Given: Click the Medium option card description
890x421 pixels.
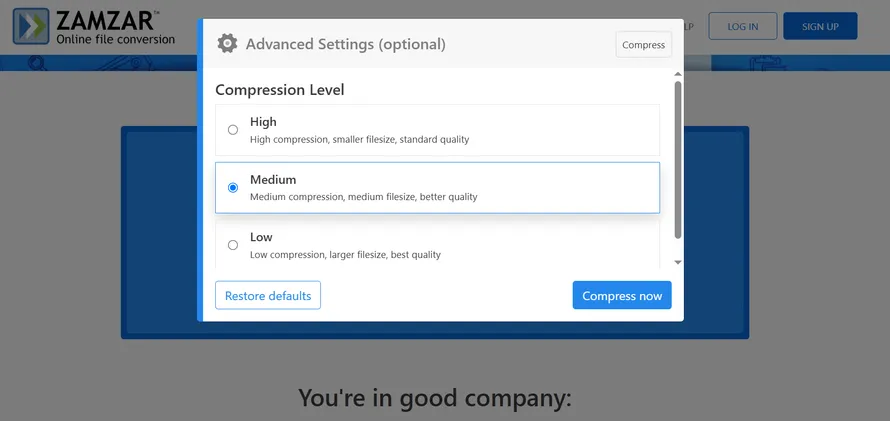Looking at the screenshot, I should click(x=363, y=197).
